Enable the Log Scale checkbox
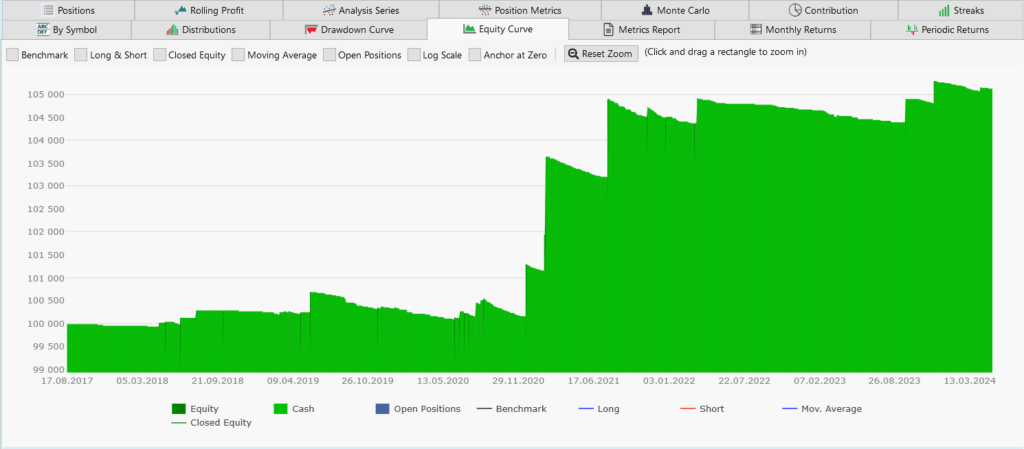The image size is (1024, 449). pos(414,55)
